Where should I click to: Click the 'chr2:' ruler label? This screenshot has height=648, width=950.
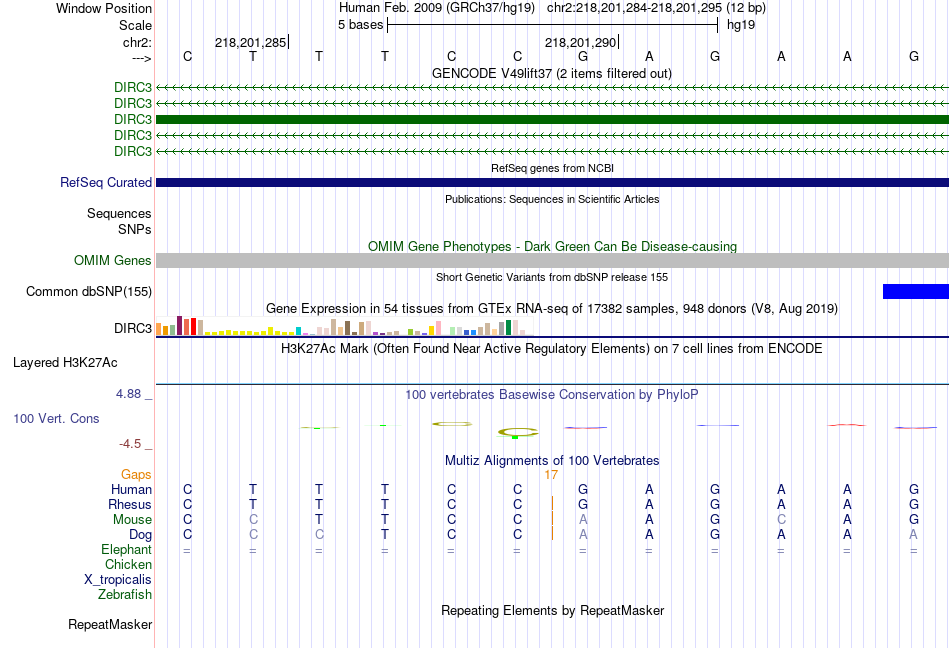click(137, 42)
